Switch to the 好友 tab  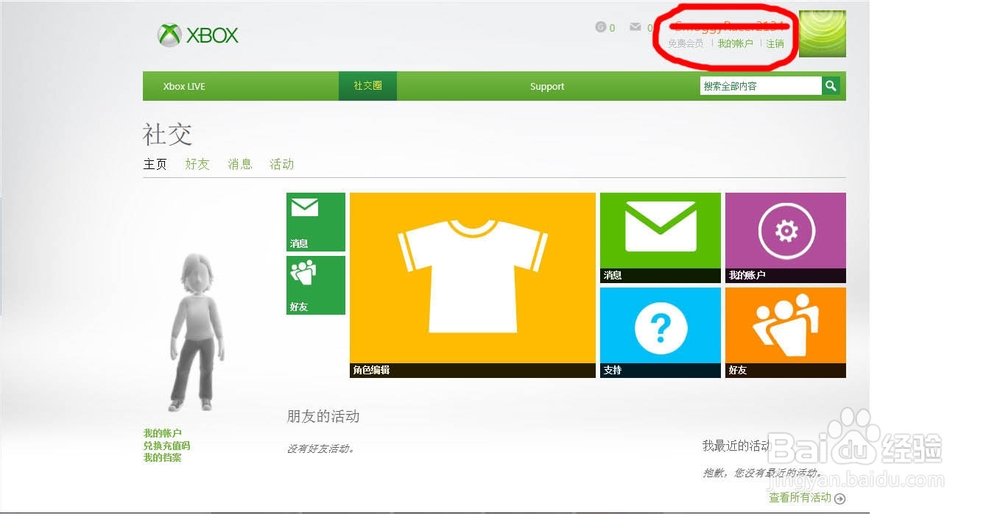(x=197, y=165)
